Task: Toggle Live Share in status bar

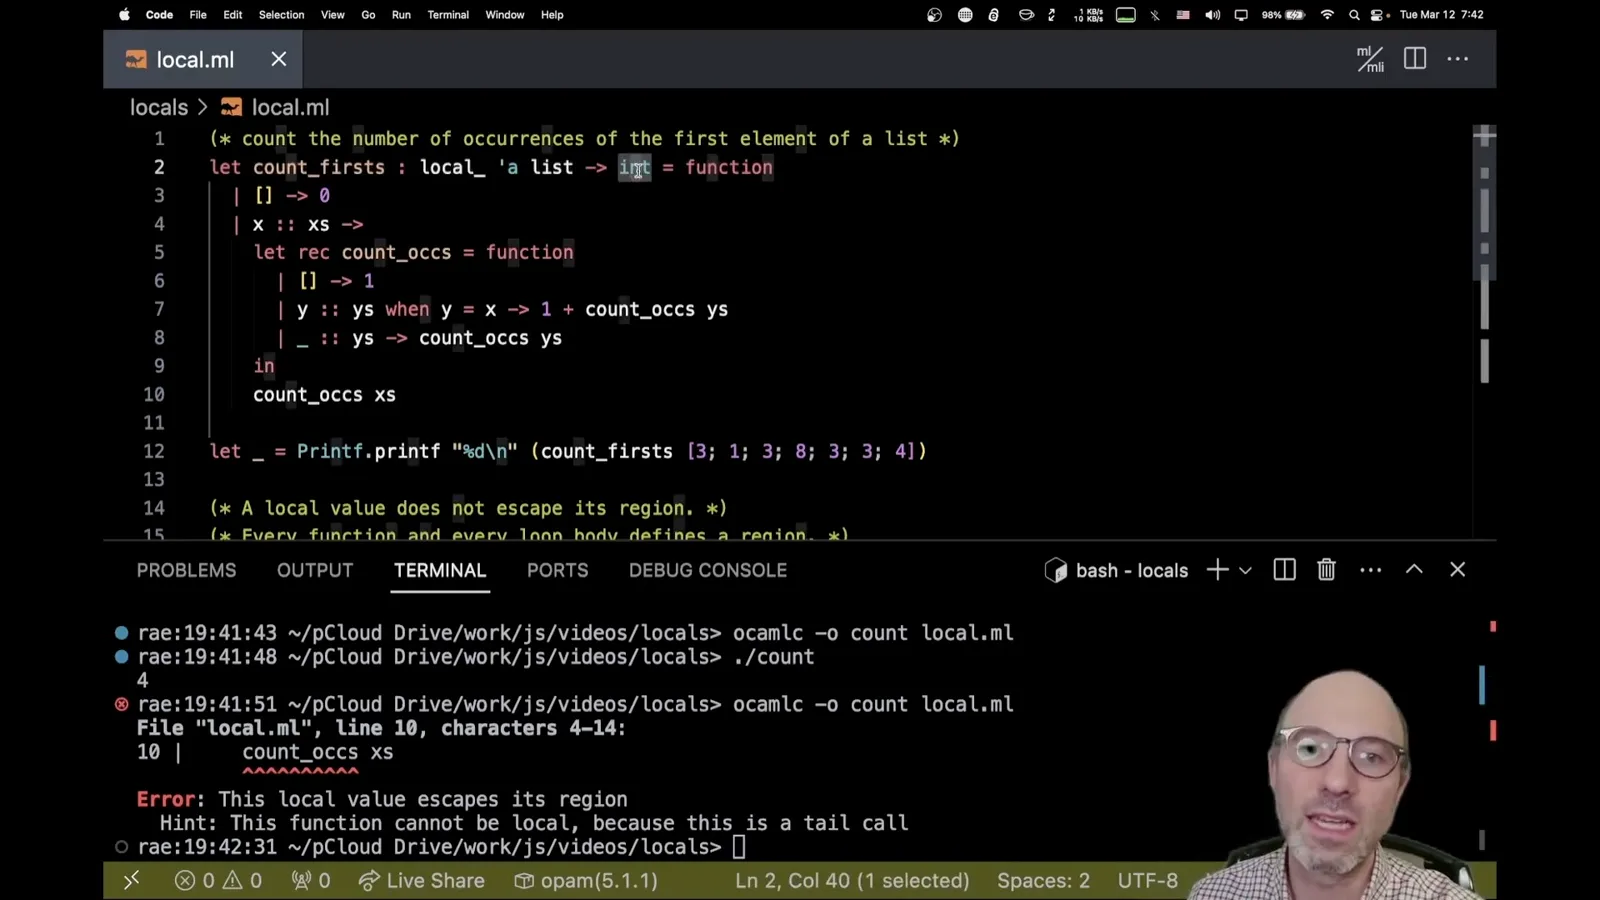Action: 421,880
